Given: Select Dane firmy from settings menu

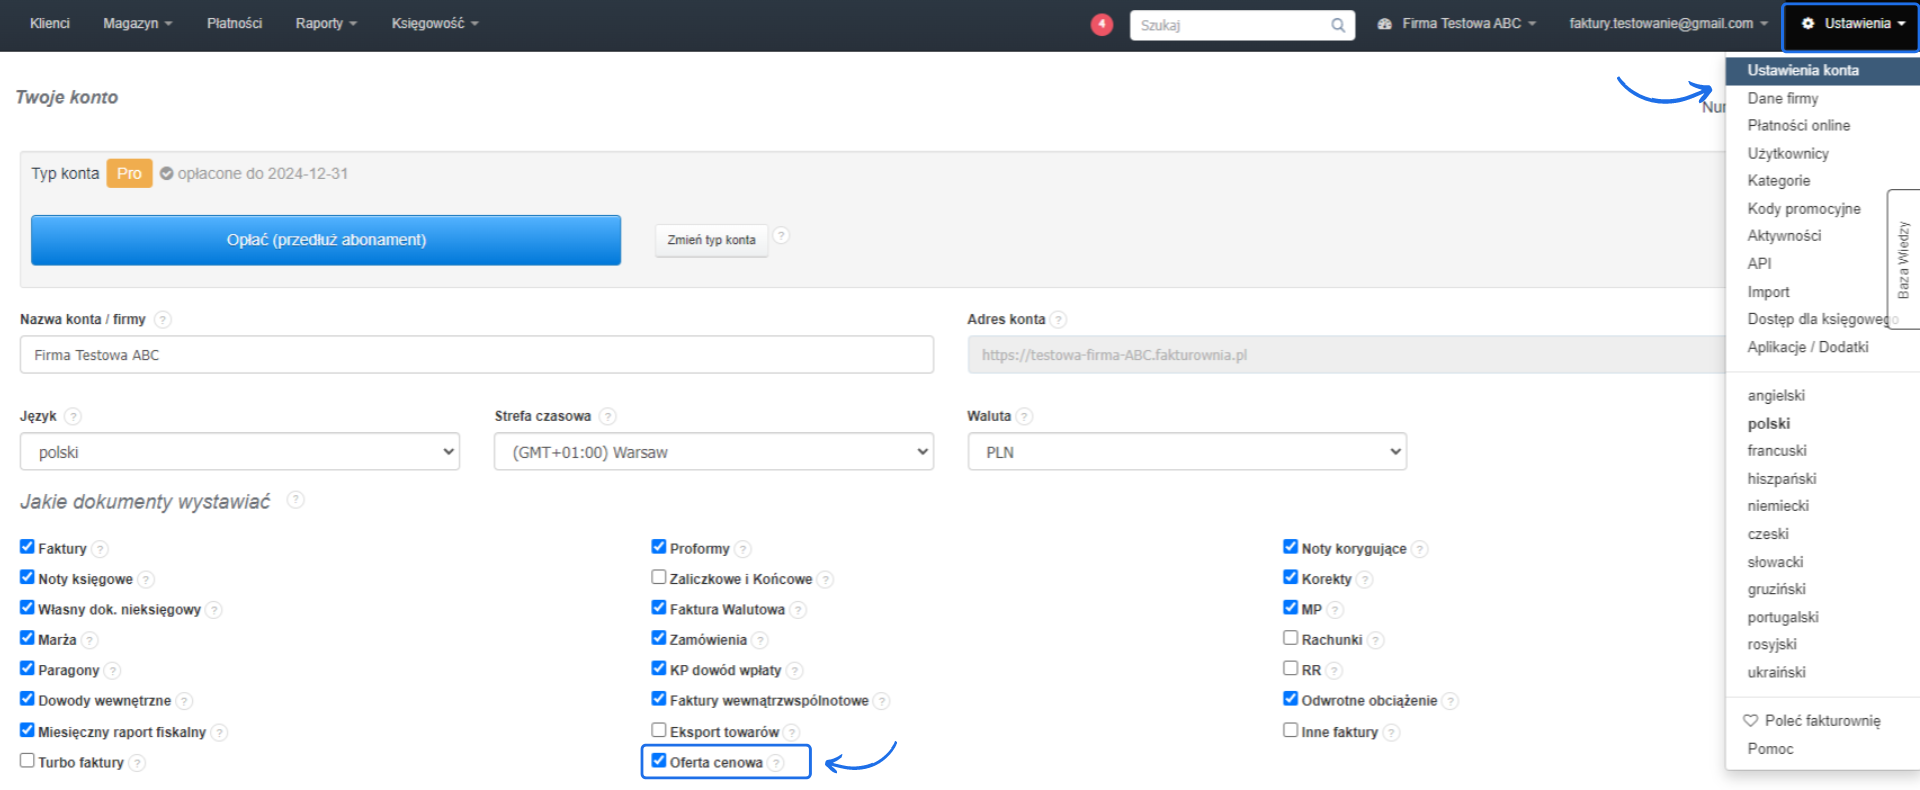Looking at the screenshot, I should 1782,98.
